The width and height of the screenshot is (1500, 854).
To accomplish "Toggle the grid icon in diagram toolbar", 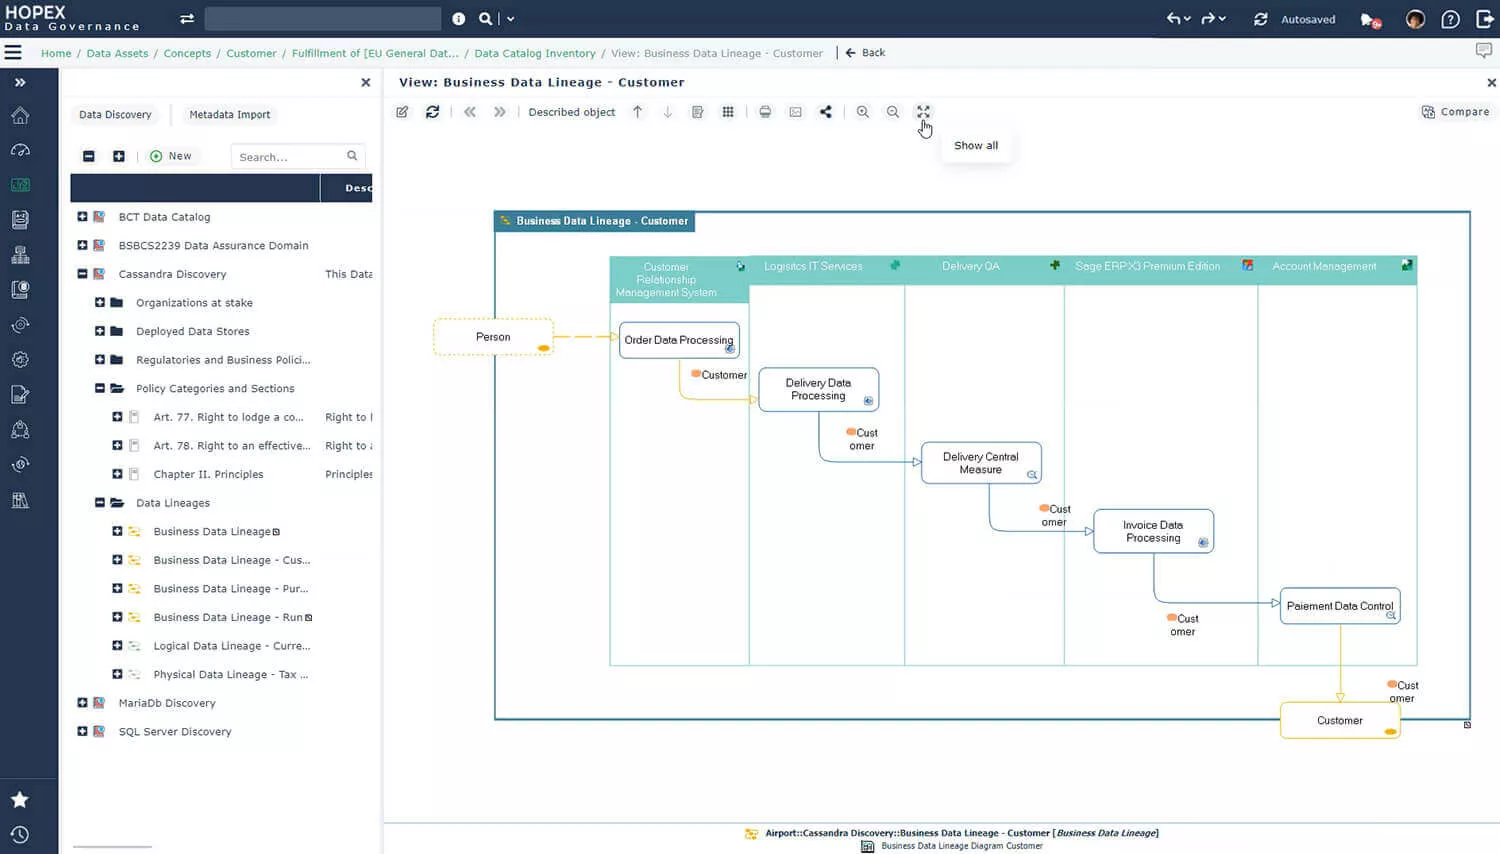I will [728, 112].
